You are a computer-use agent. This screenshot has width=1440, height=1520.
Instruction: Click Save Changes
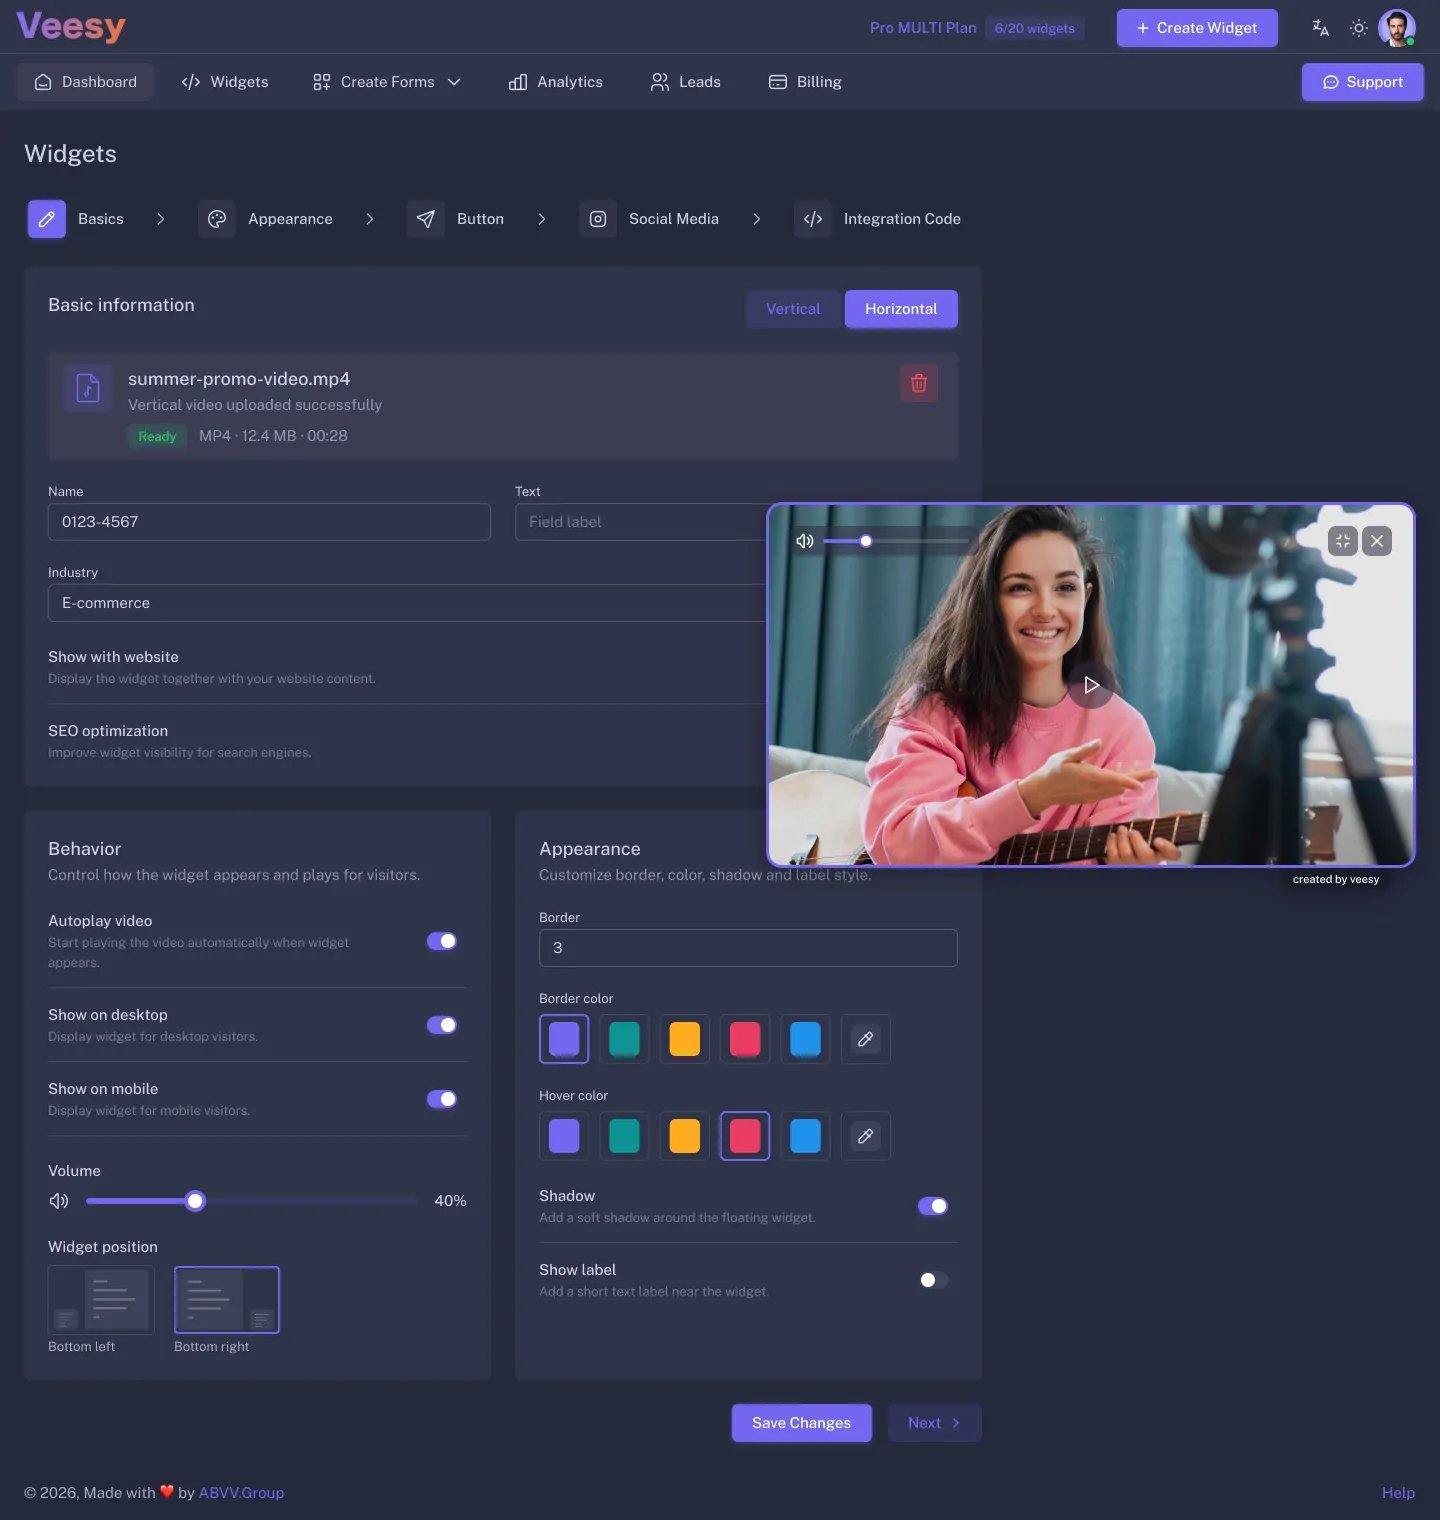coord(801,1423)
